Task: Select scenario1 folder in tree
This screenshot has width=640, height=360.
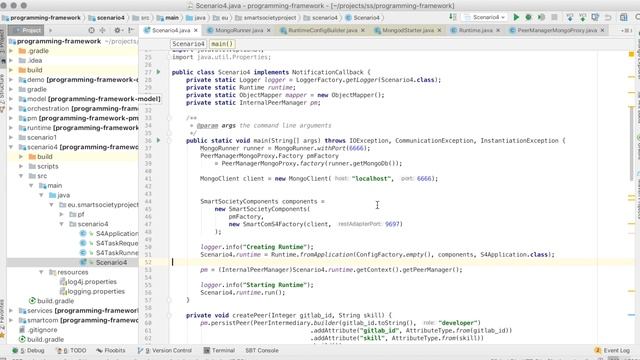Action: pyautogui.click(x=38, y=138)
